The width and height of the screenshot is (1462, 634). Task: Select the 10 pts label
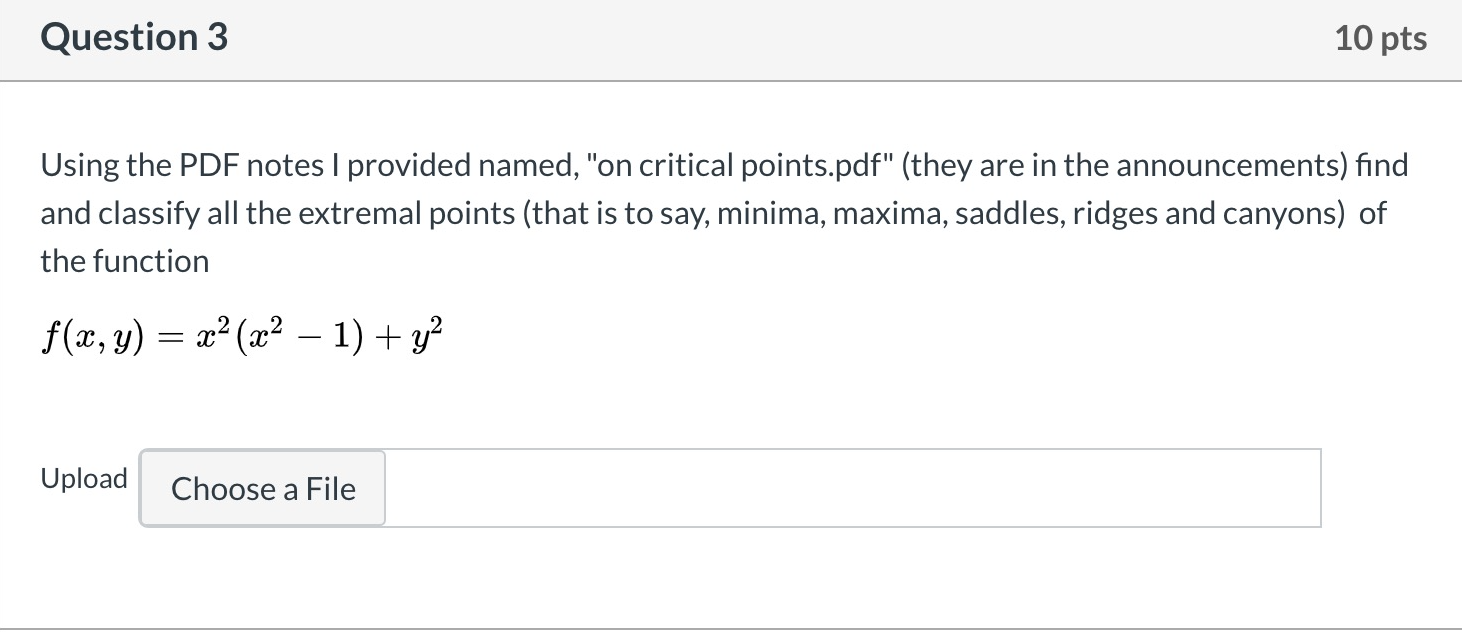click(1381, 37)
